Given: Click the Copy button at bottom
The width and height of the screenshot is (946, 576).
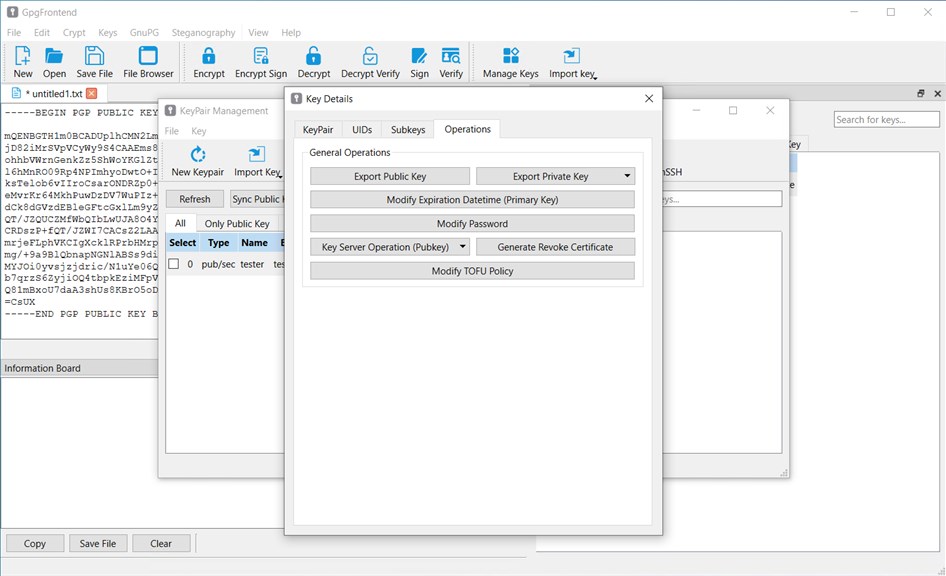Looking at the screenshot, I should tap(35, 543).
